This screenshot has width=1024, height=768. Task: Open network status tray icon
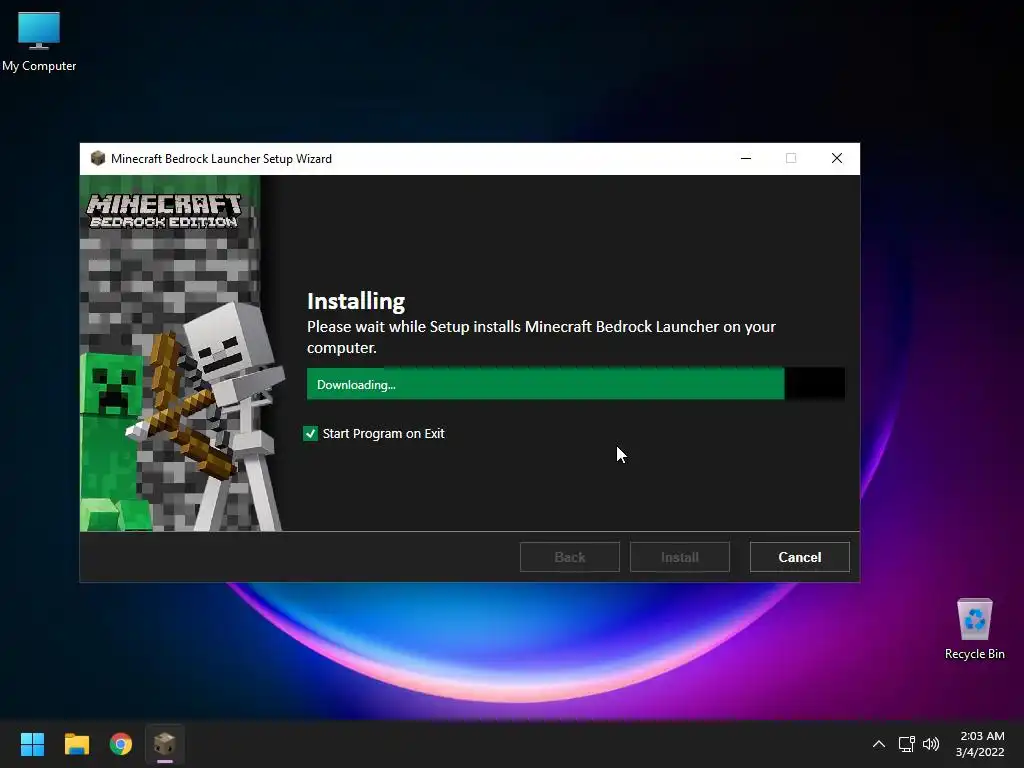coord(906,744)
